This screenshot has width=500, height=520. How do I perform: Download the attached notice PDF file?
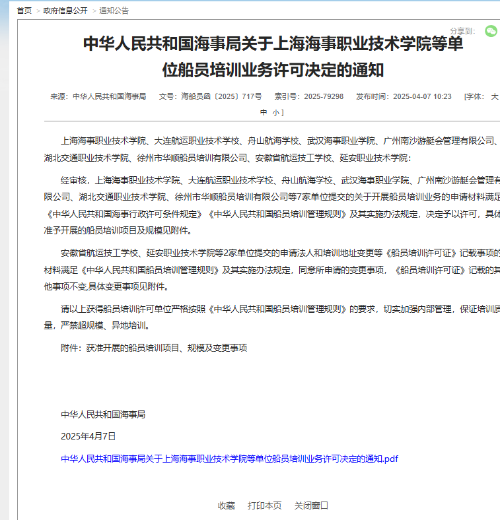pos(229,459)
